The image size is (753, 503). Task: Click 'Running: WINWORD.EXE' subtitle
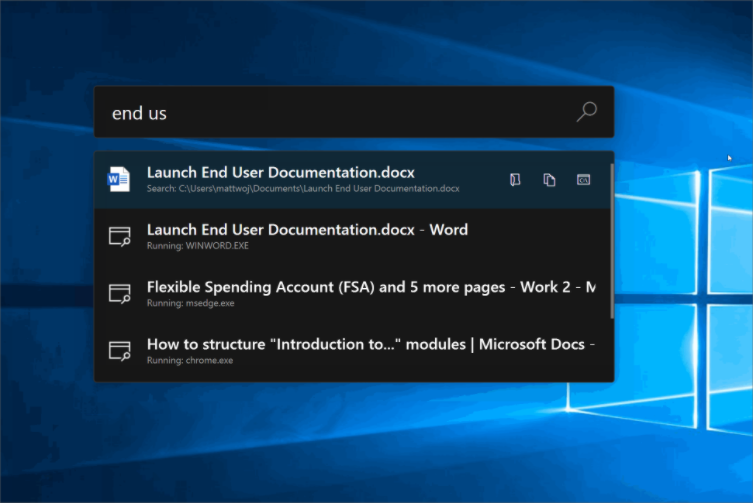tap(198, 245)
